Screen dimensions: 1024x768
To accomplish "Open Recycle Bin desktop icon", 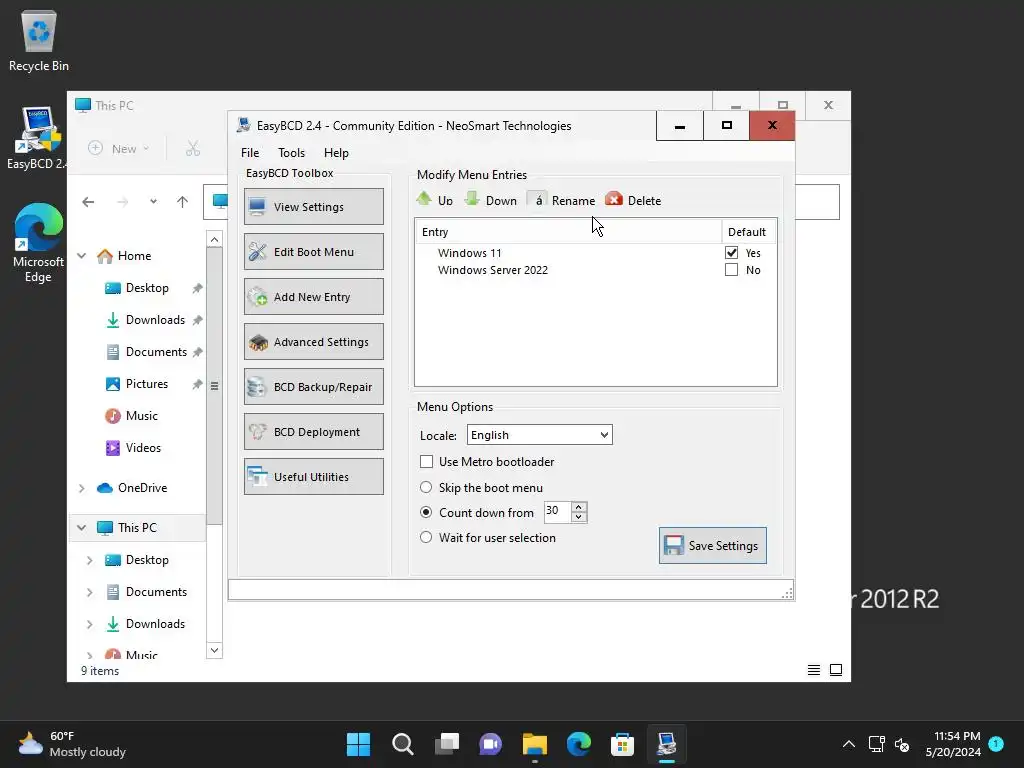I will pos(39,42).
